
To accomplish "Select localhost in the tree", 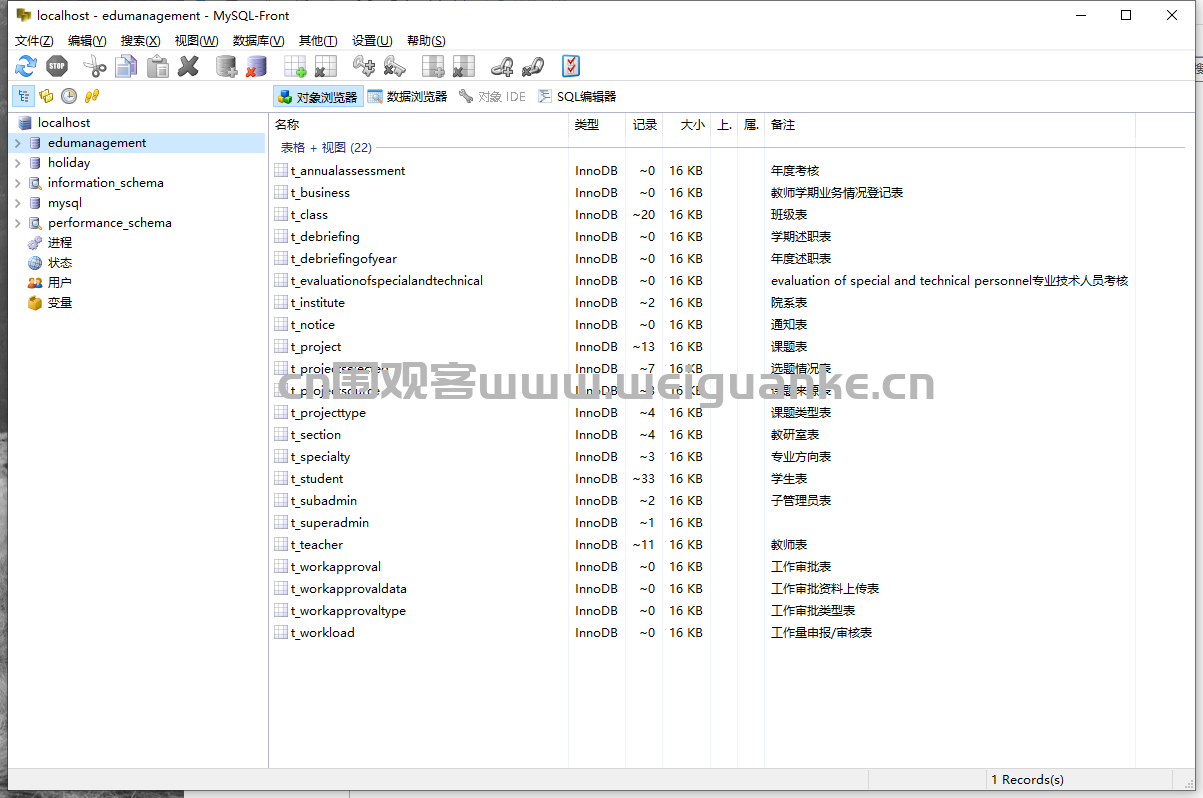I will pyautogui.click(x=64, y=123).
